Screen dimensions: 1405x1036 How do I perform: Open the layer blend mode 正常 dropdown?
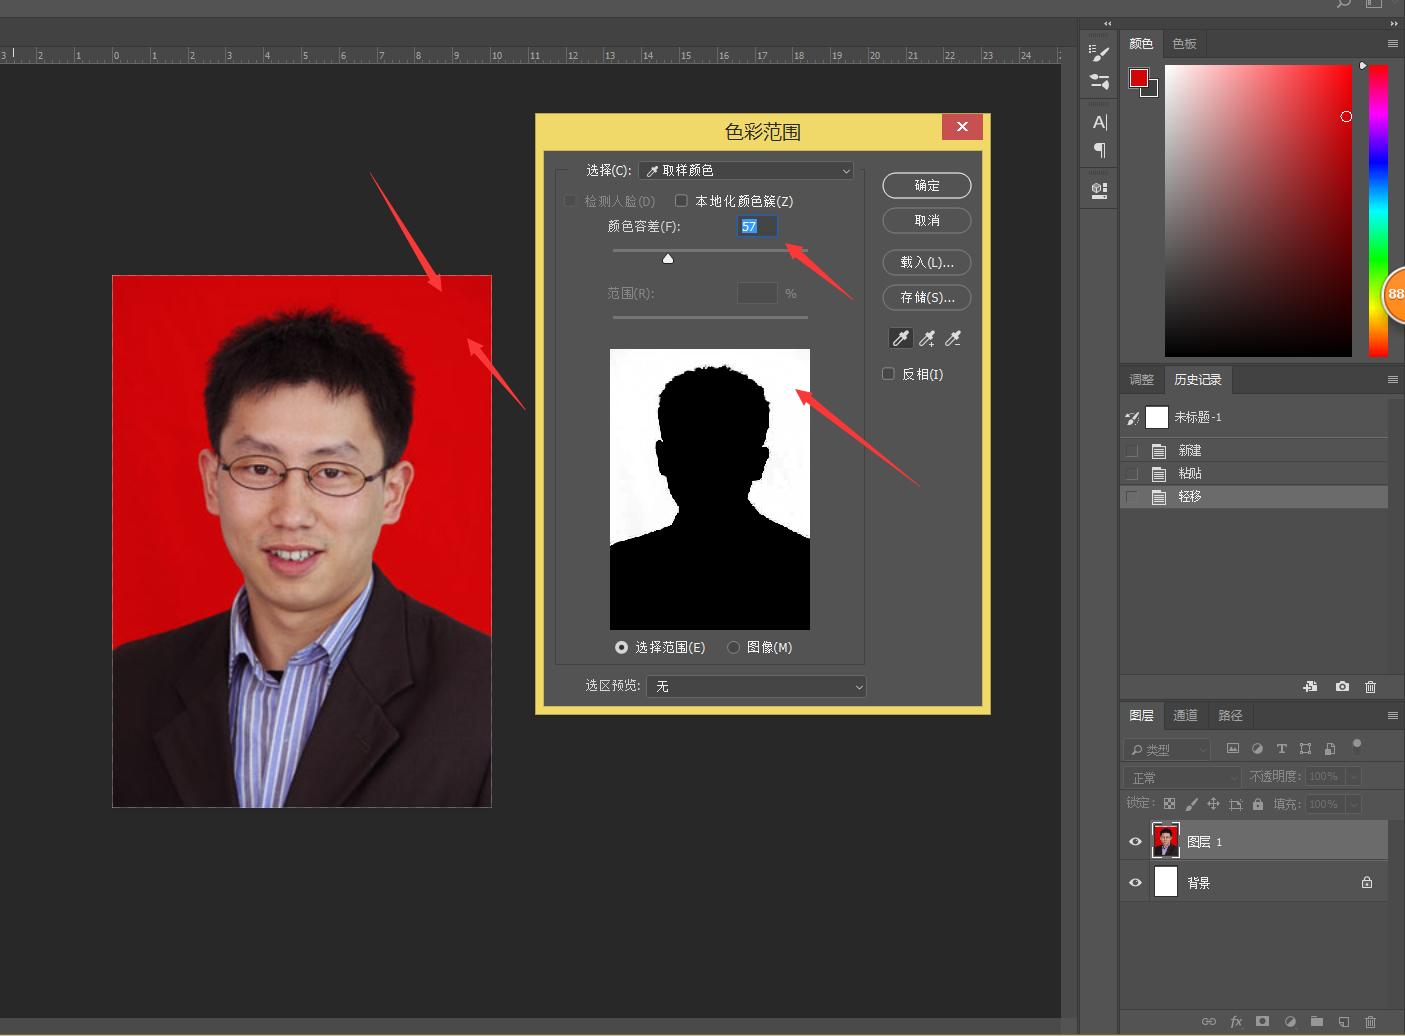pyautogui.click(x=1181, y=777)
